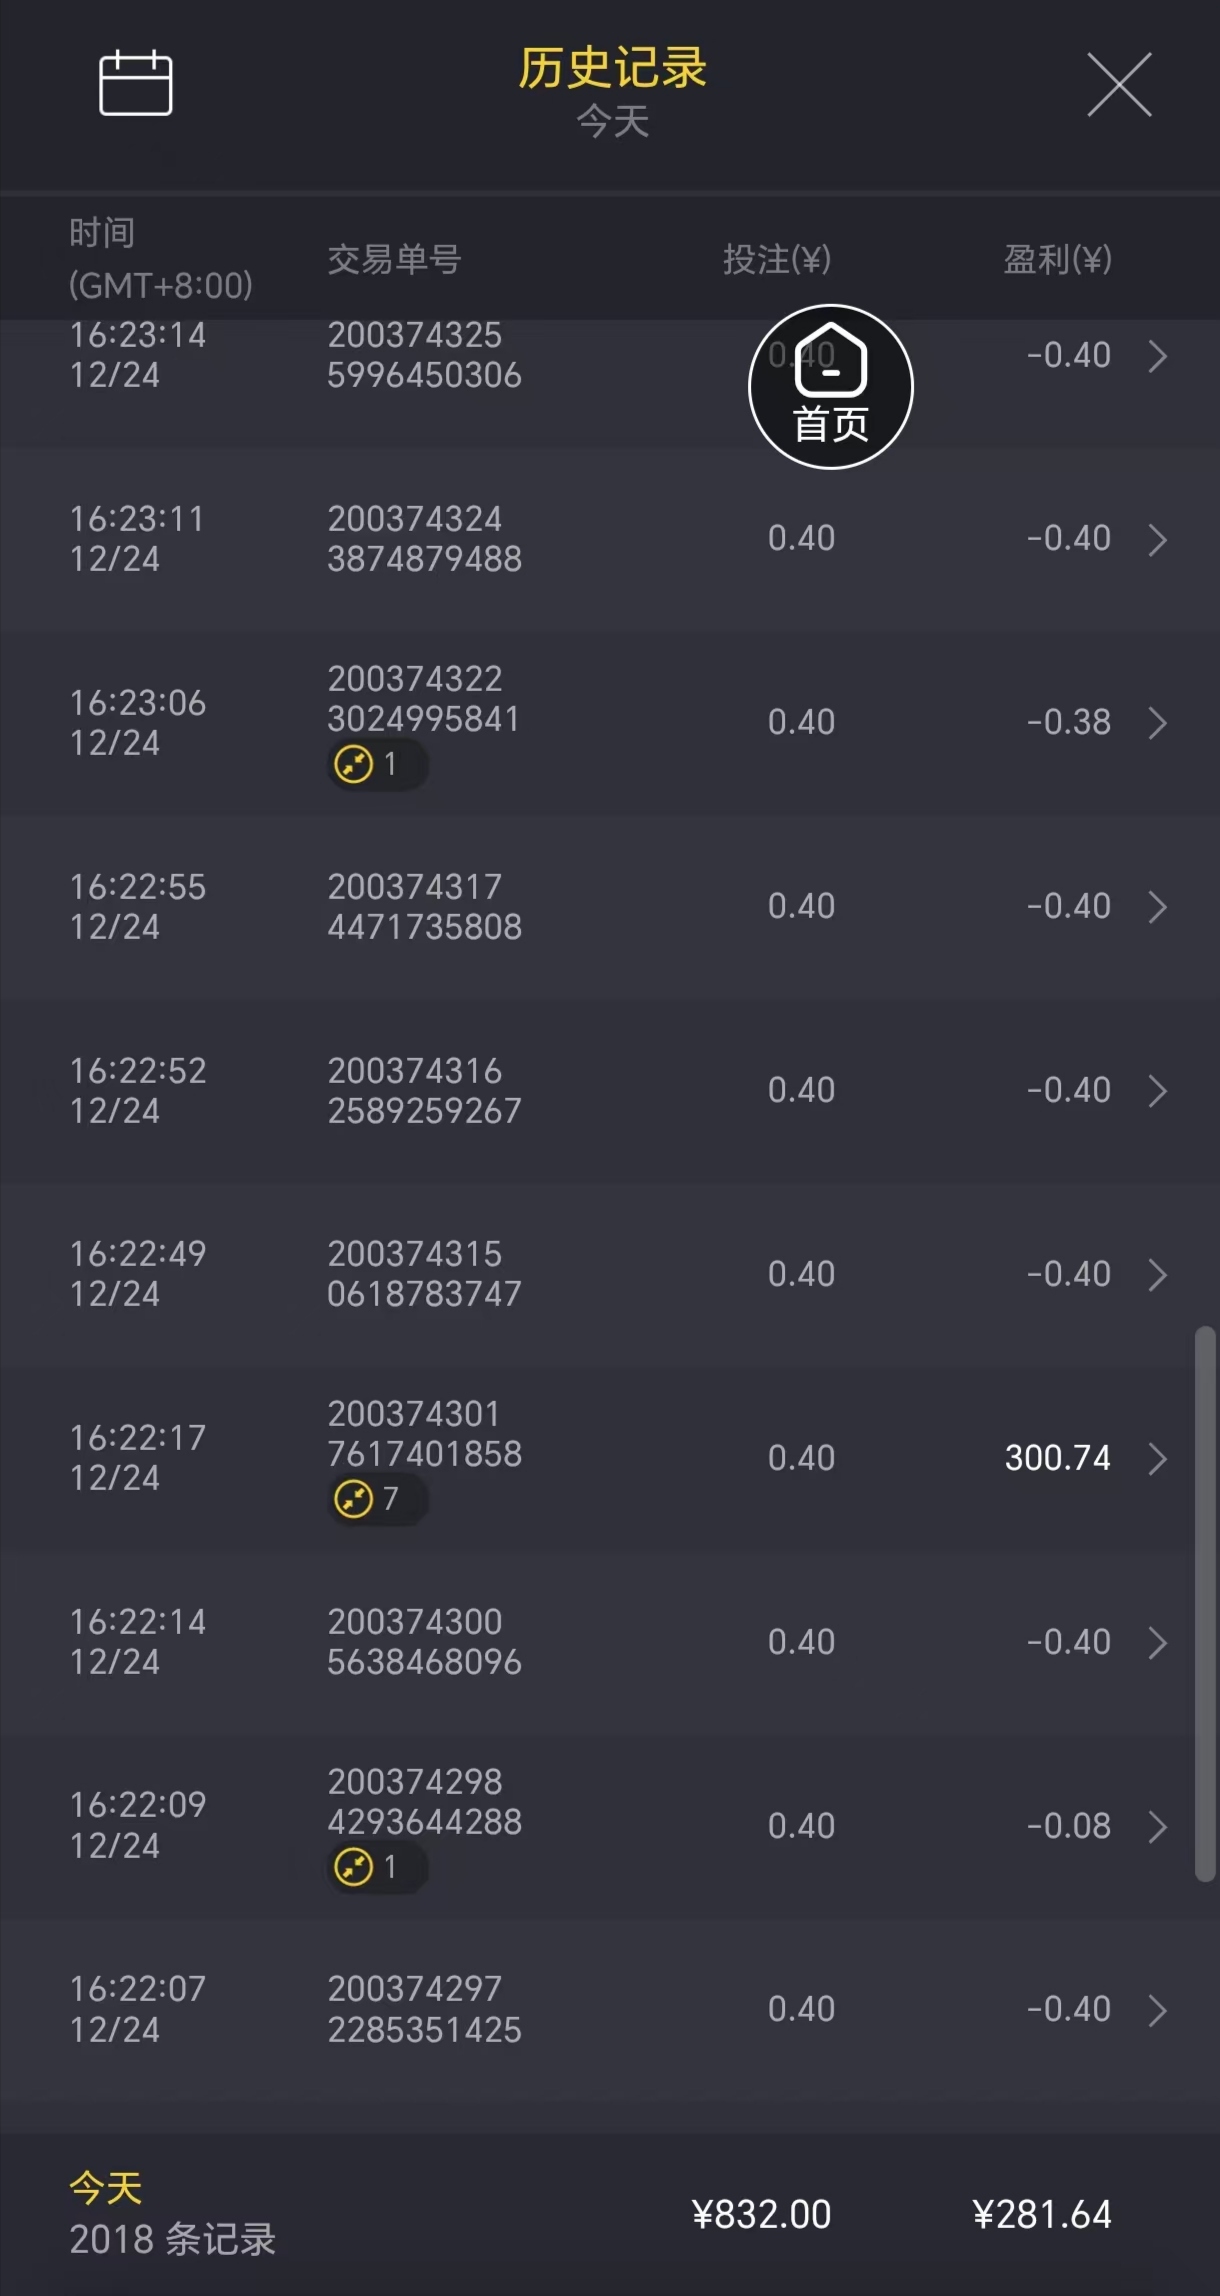Open order number 2003743150618783747
Screen dimensions: 1220x2296
tap(424, 1274)
